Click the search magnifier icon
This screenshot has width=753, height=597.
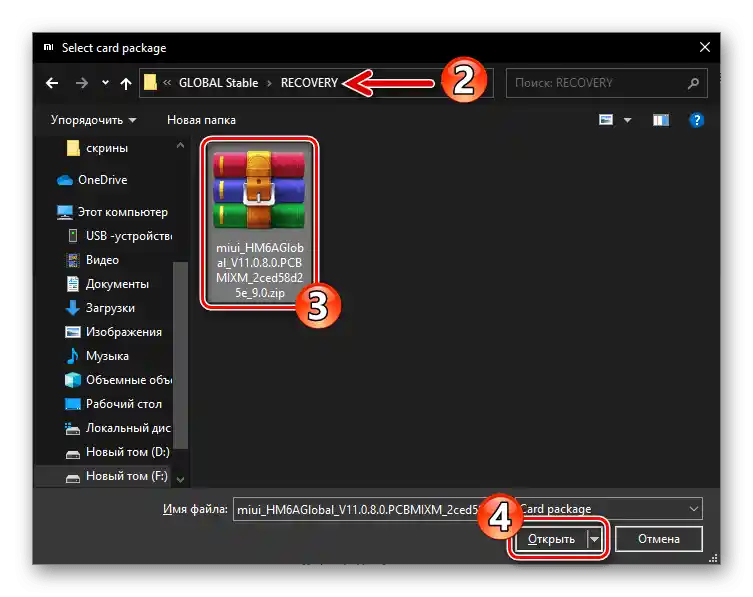pos(693,84)
